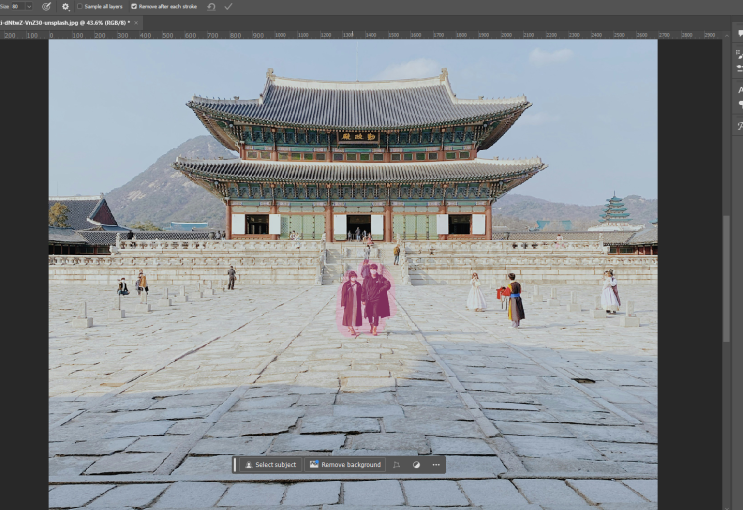
Task: Confirm removal with the checkmark icon
Action: [228, 7]
